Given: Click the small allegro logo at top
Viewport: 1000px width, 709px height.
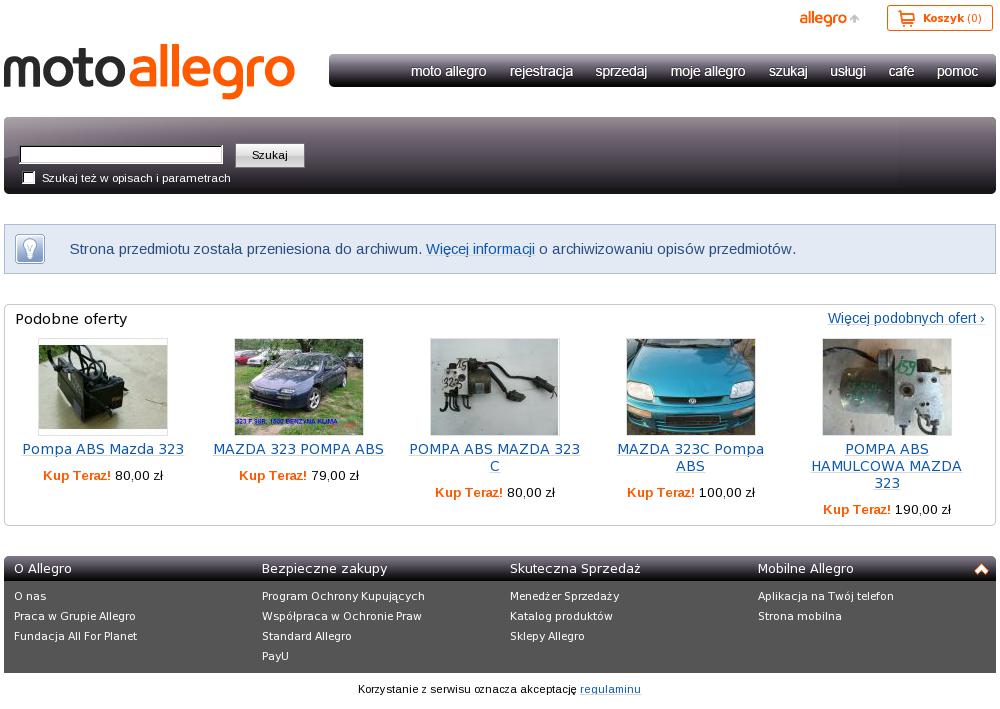Looking at the screenshot, I should [x=829, y=18].
